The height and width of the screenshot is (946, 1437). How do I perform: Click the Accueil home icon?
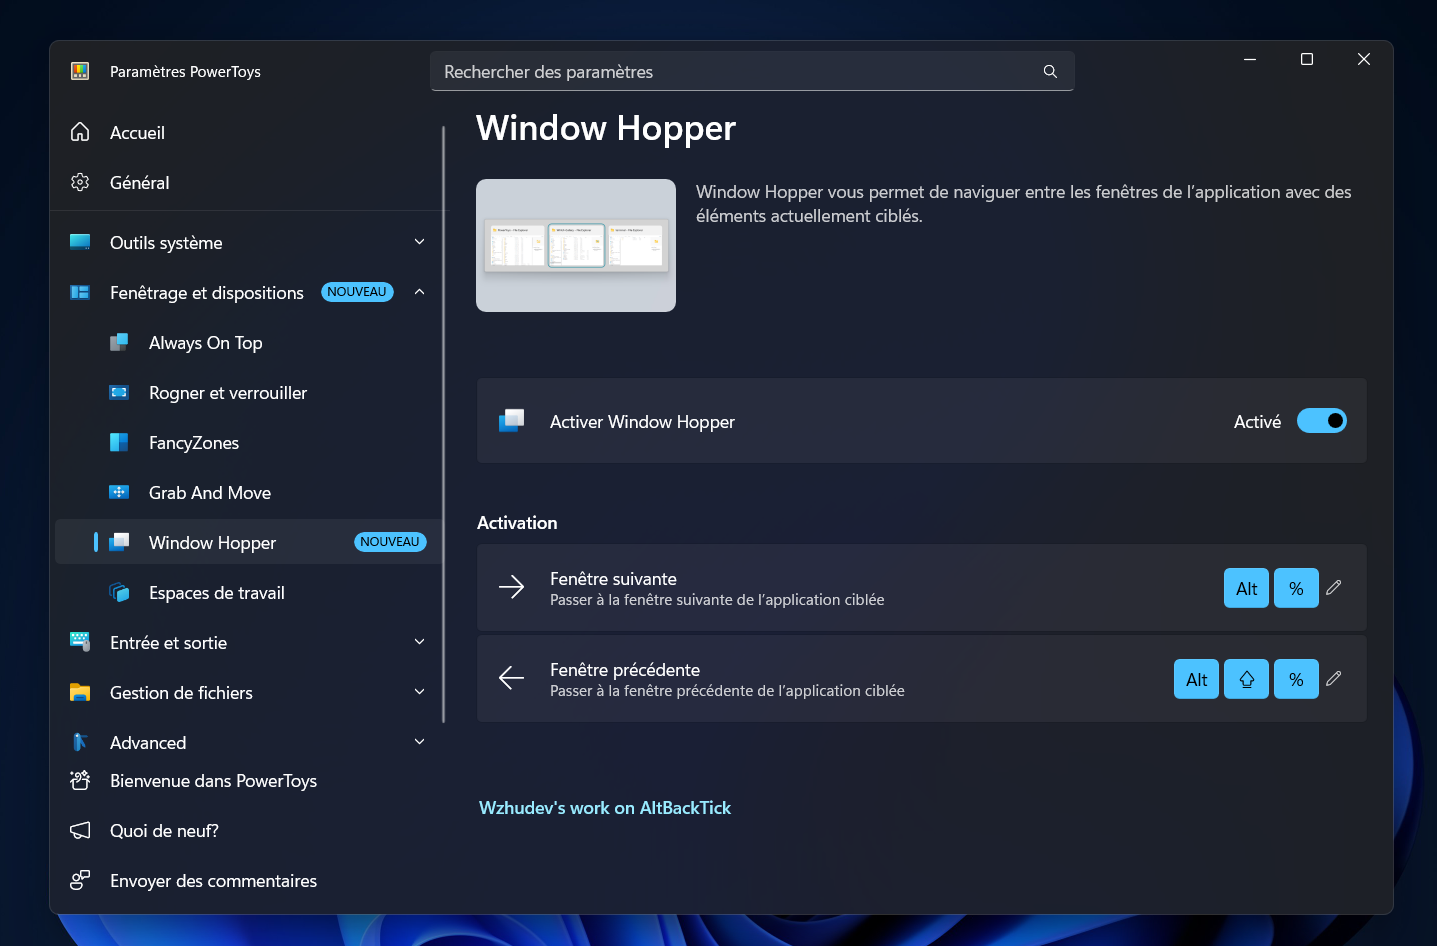pos(80,132)
